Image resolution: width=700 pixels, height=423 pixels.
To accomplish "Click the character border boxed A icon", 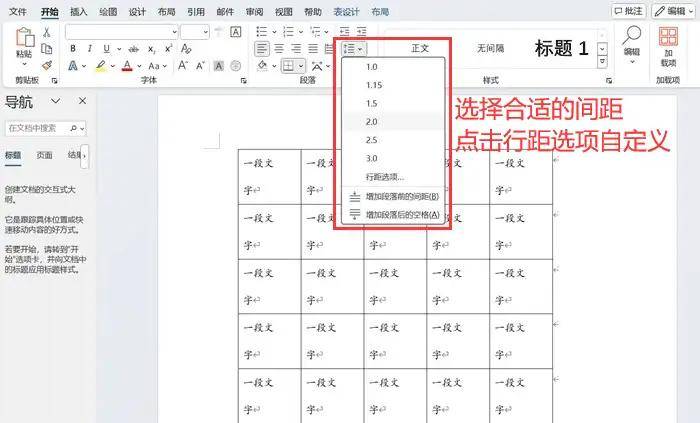I will click(x=235, y=32).
